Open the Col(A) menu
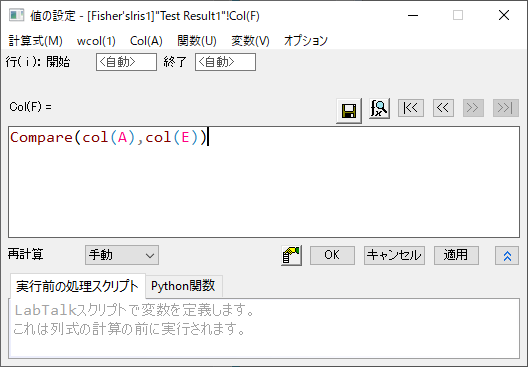 point(146,41)
